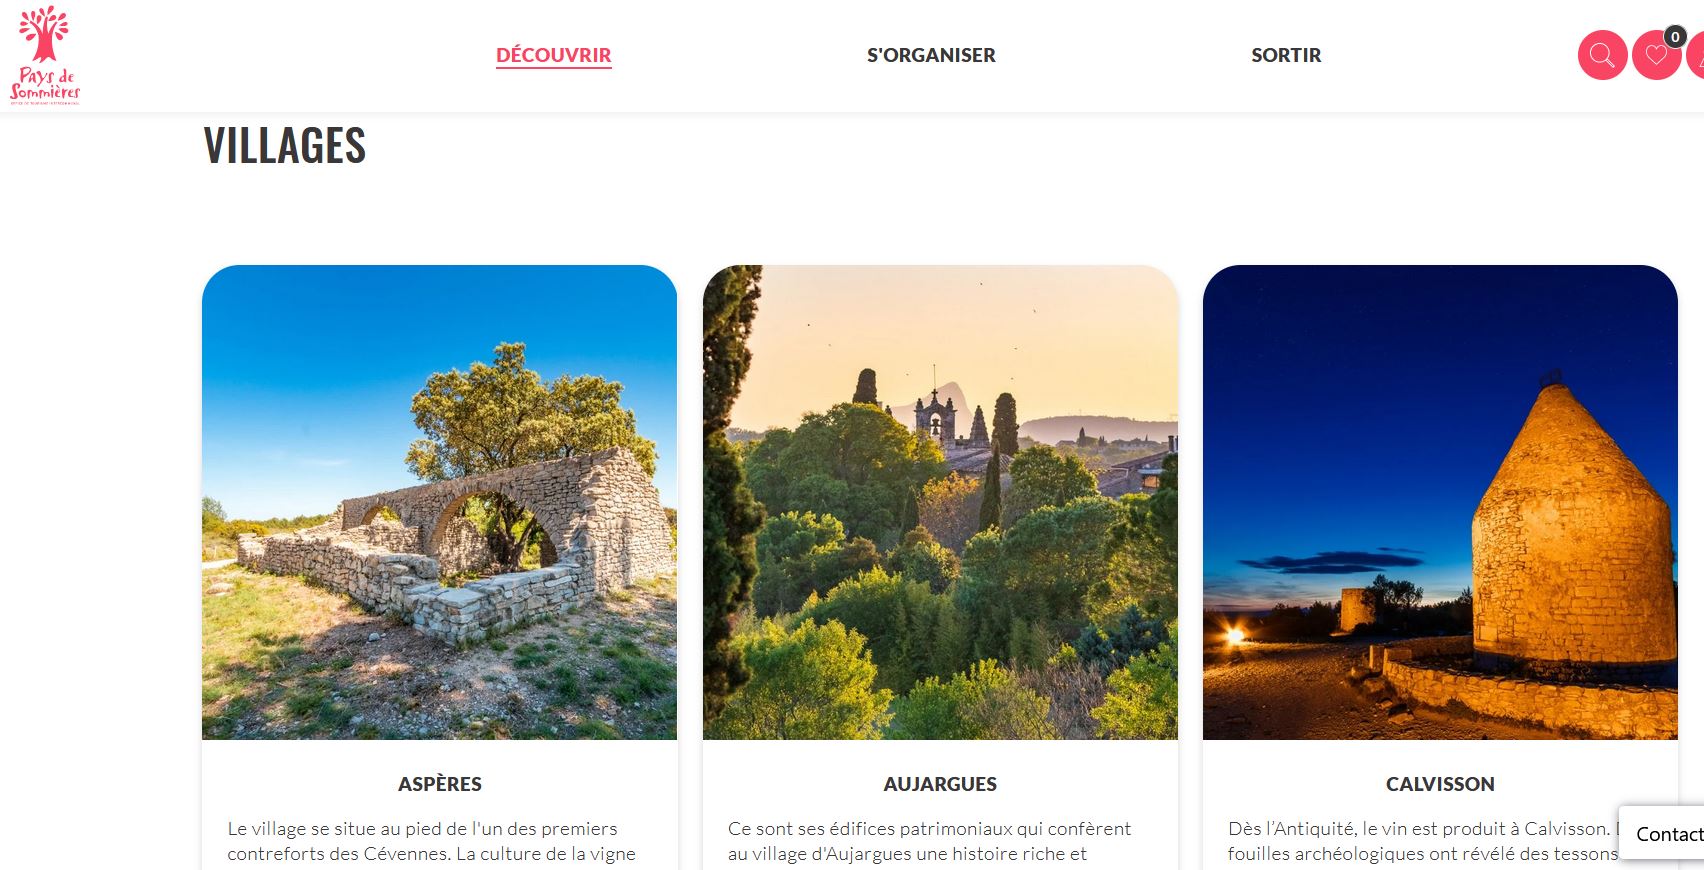Viewport: 1704px width, 870px height.
Task: Open the favorites heart icon
Action: pyautogui.click(x=1656, y=55)
